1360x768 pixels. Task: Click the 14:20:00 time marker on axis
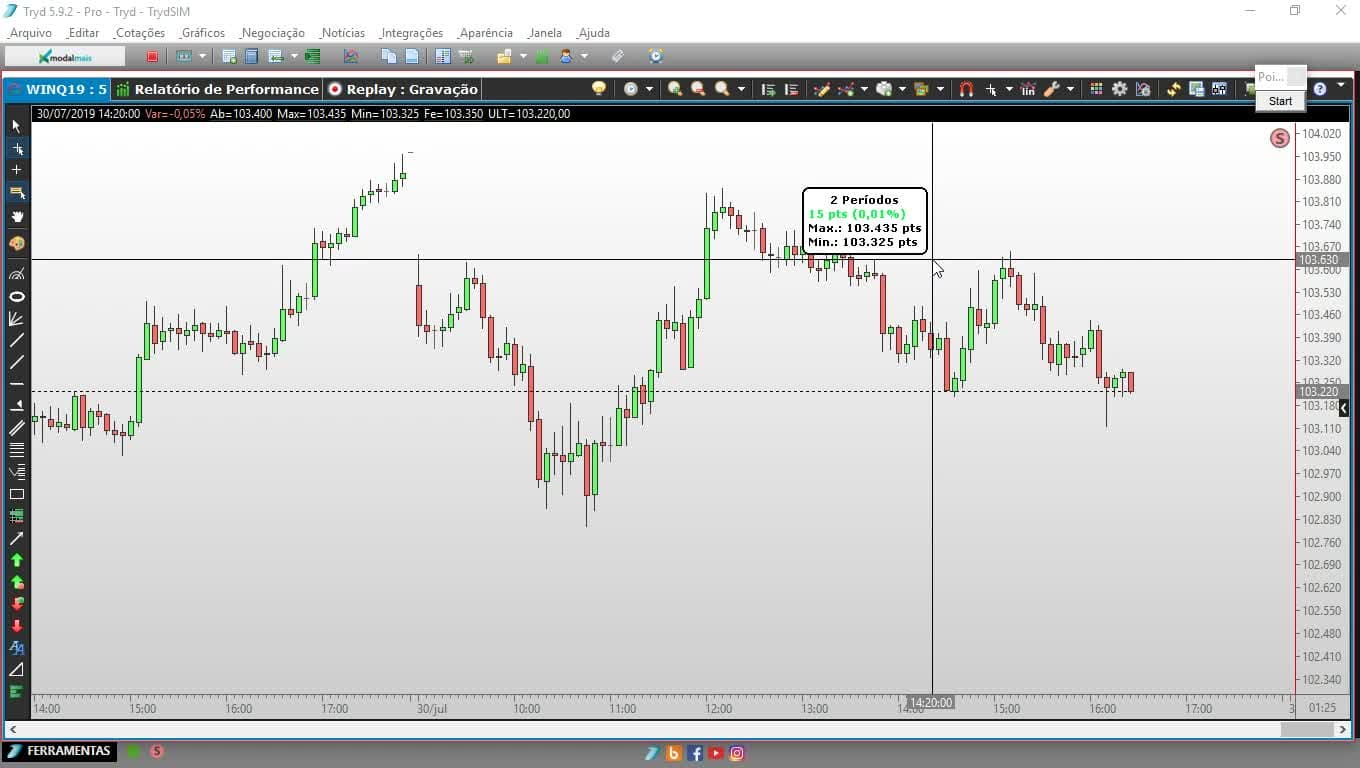point(930,703)
